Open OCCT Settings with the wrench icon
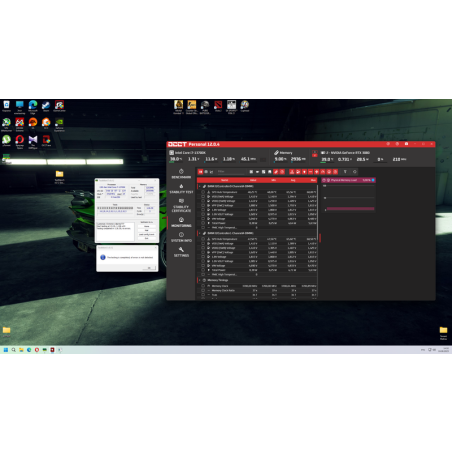 coord(181,252)
